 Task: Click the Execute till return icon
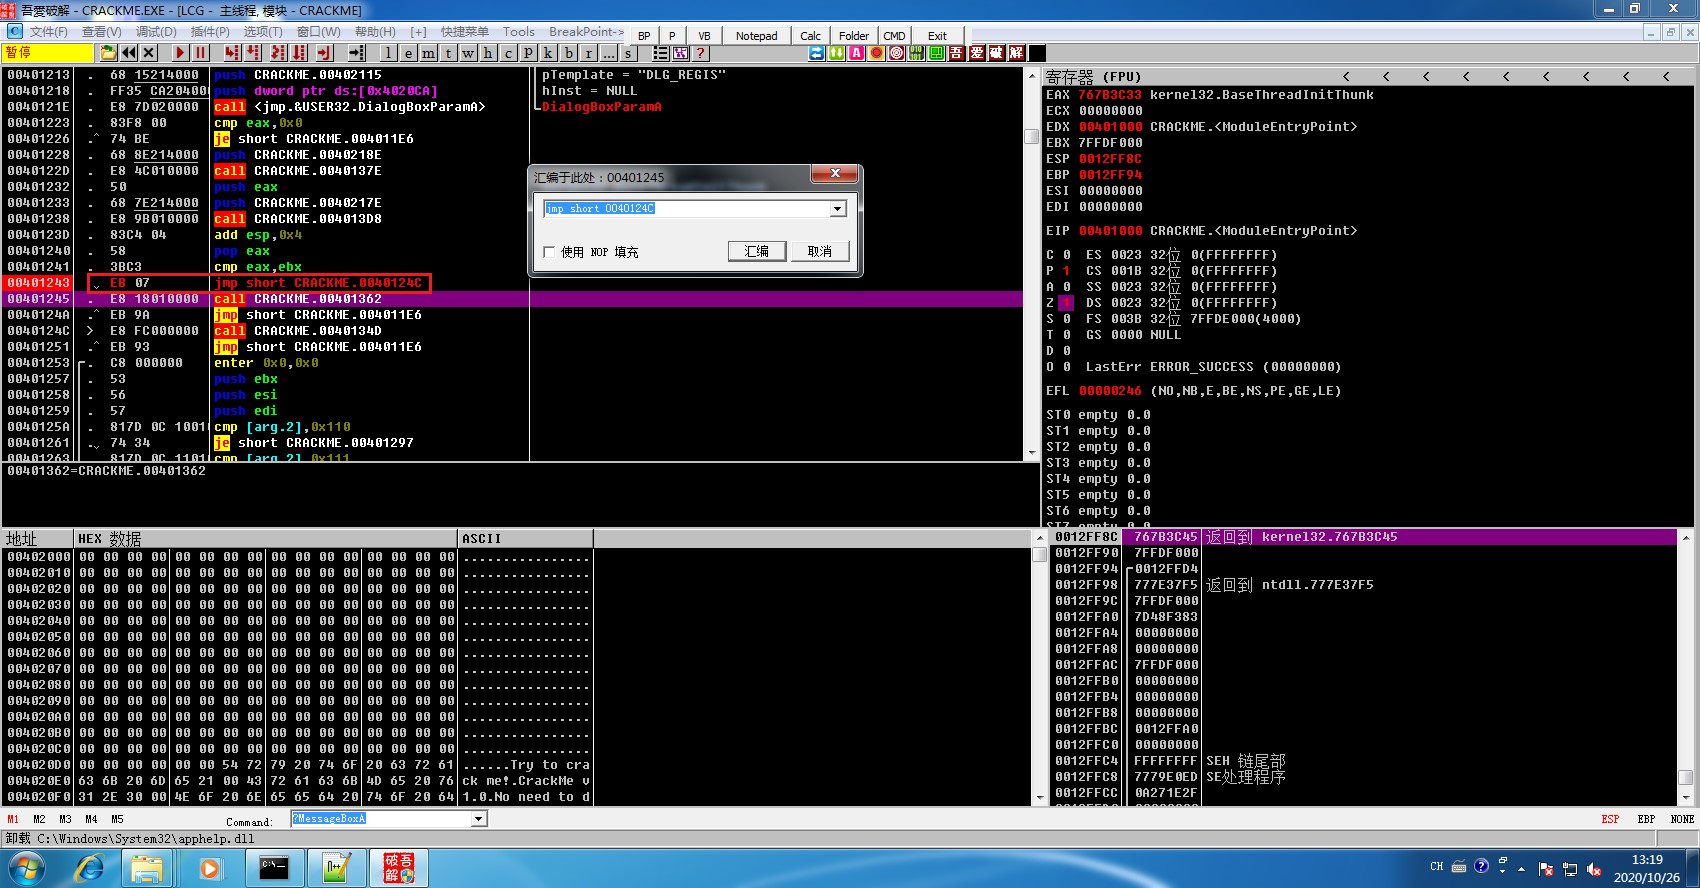(x=324, y=53)
